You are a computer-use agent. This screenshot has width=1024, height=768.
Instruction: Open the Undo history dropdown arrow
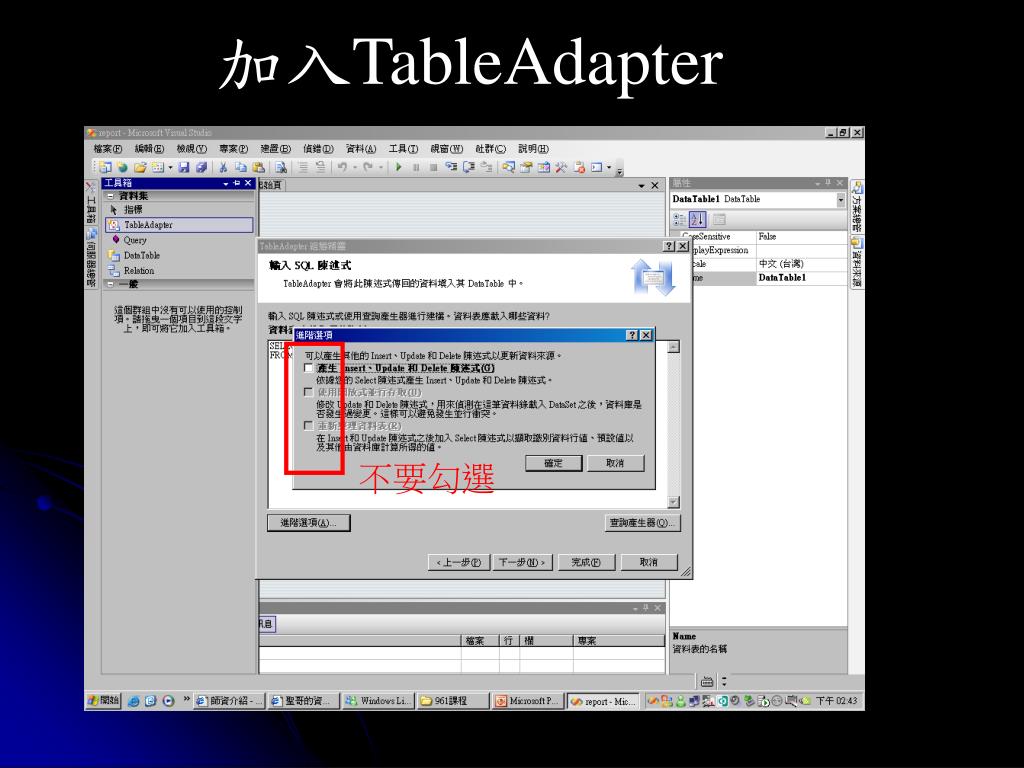pos(355,168)
